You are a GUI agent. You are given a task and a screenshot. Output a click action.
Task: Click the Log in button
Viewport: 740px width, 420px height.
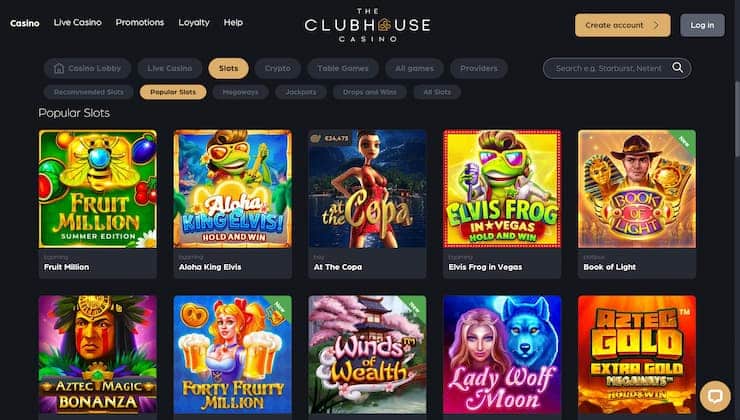pos(702,25)
